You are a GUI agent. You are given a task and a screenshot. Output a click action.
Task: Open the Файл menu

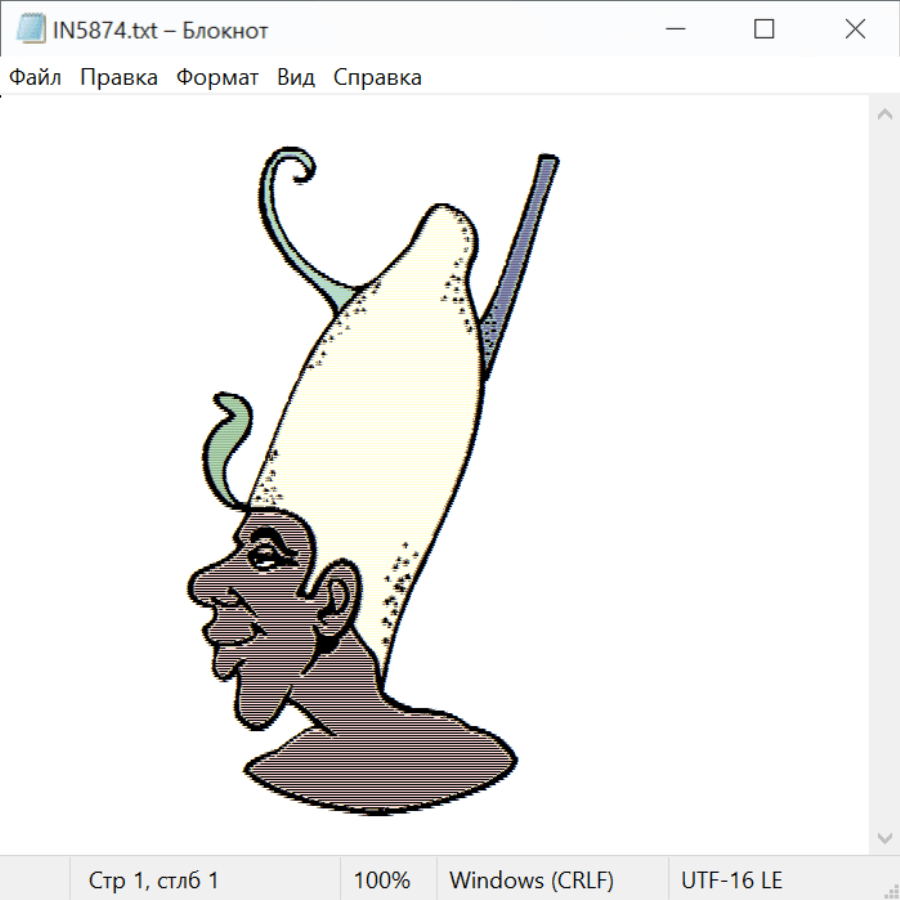(36, 78)
